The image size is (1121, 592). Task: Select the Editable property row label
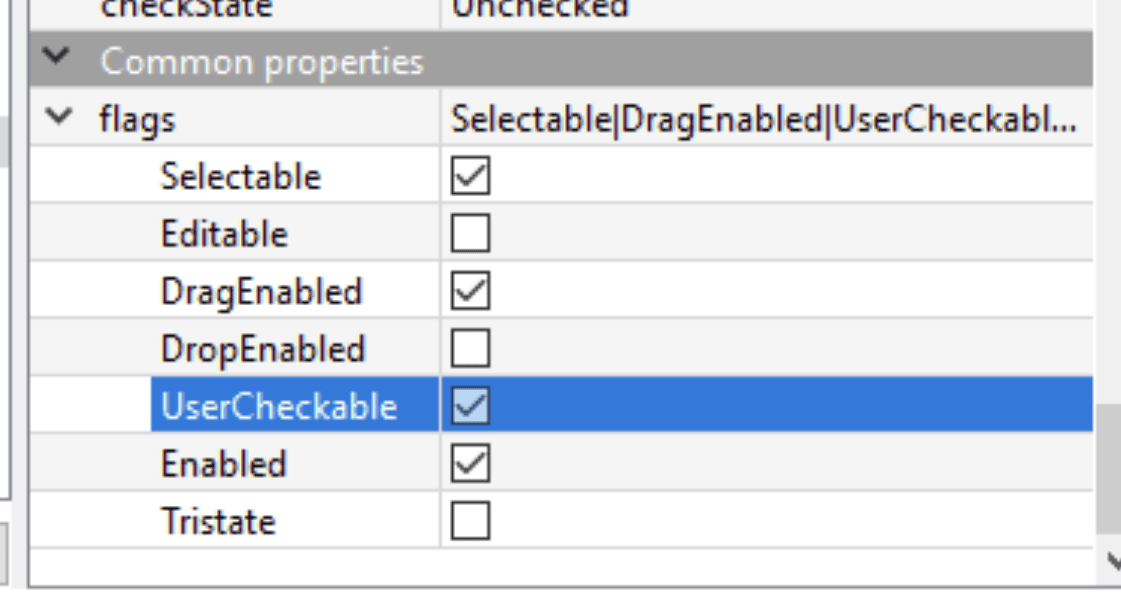click(224, 234)
